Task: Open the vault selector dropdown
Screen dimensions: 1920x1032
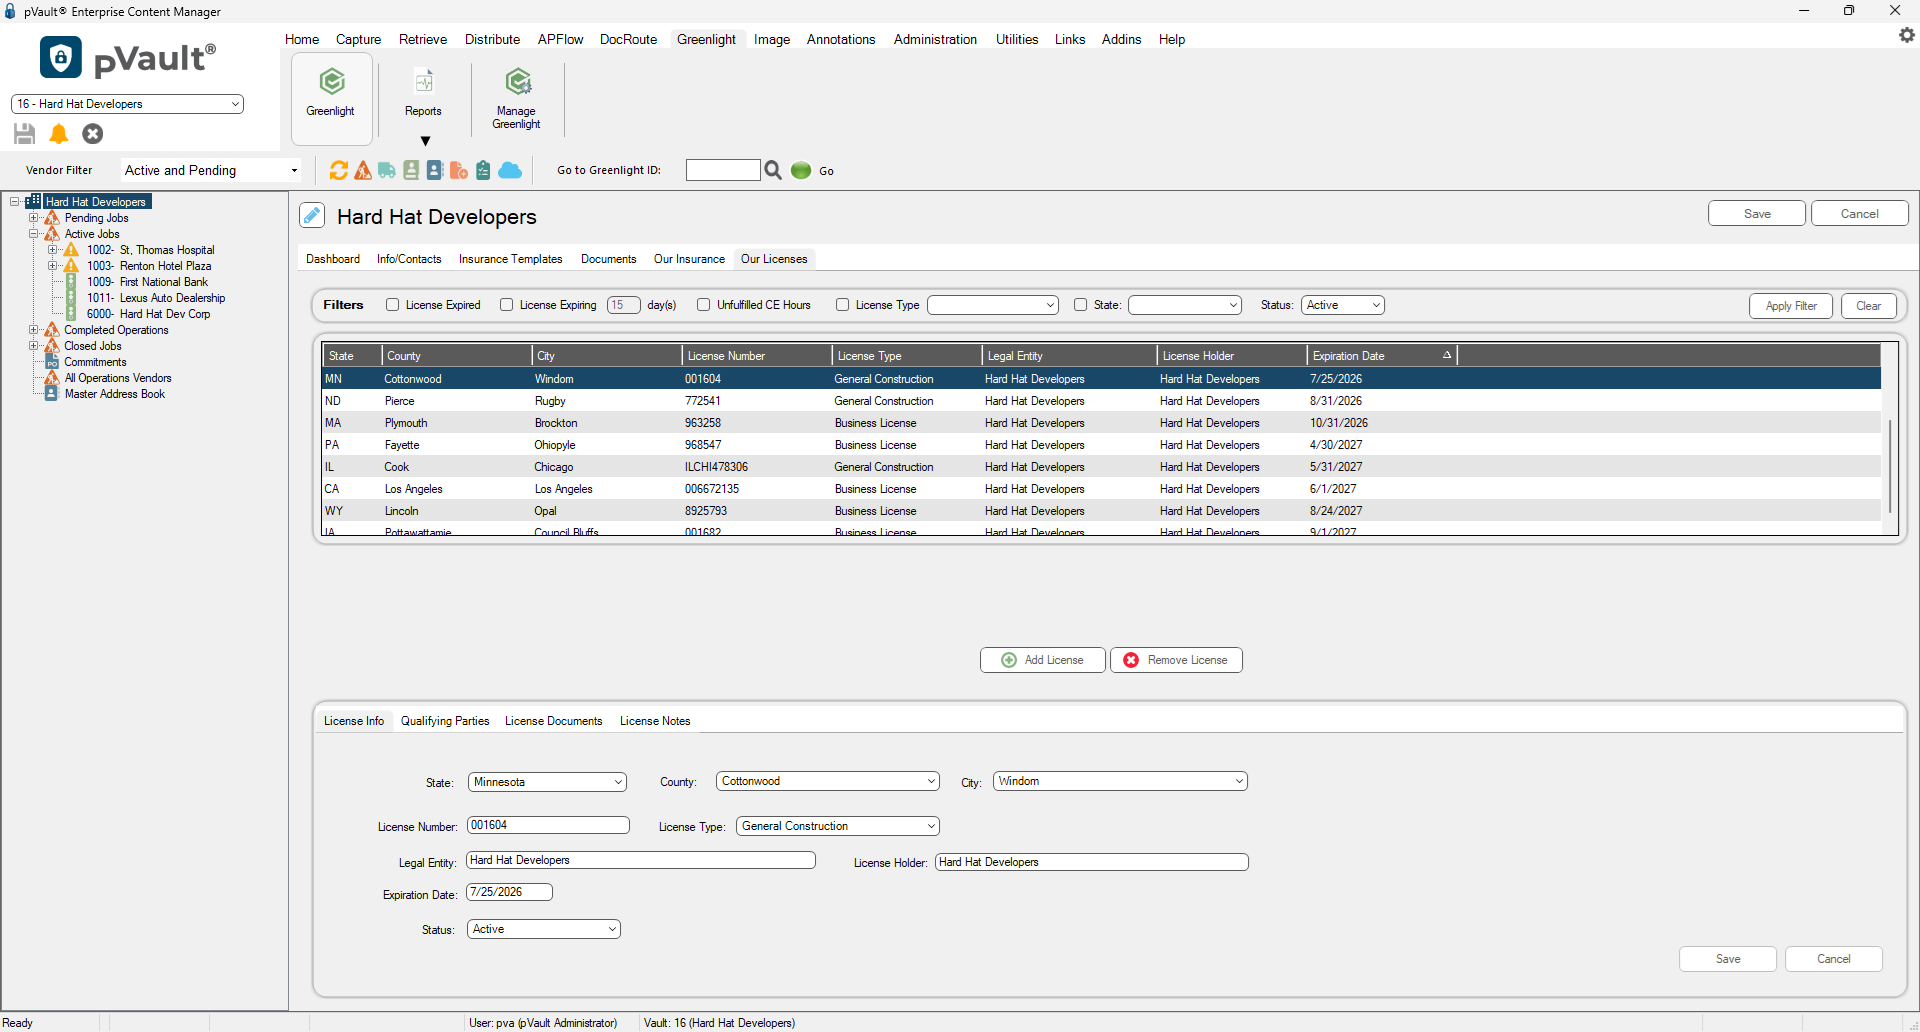Action: (x=127, y=104)
